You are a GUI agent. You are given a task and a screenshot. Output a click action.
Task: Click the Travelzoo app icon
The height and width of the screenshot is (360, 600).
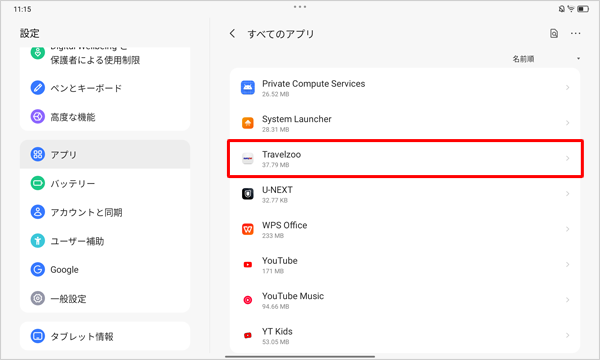point(248,158)
